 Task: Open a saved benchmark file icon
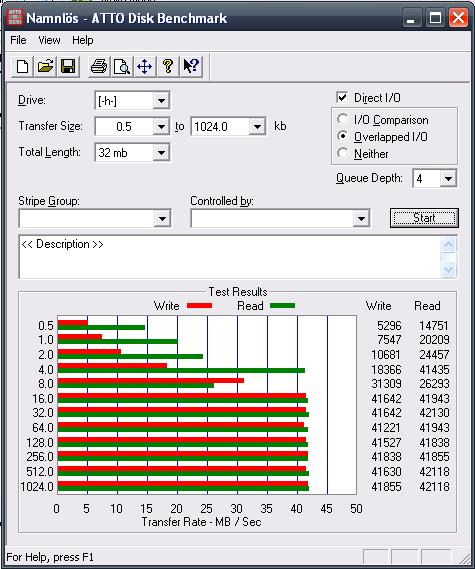click(45, 66)
